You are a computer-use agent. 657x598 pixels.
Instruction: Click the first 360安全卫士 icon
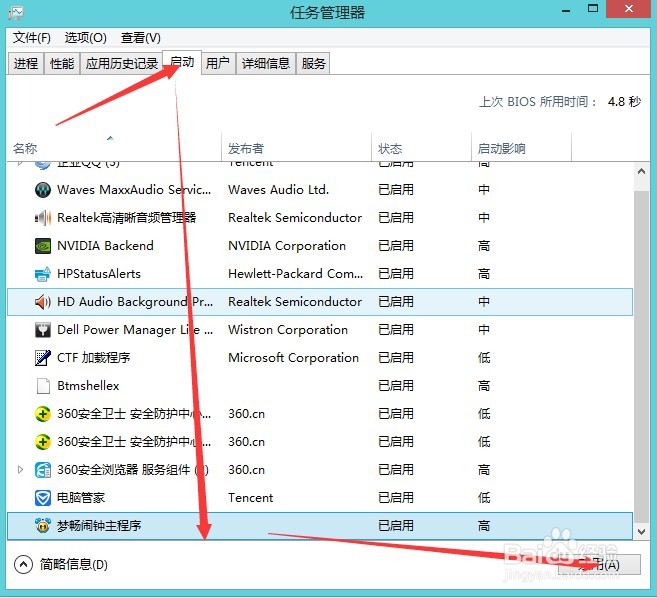(43, 414)
